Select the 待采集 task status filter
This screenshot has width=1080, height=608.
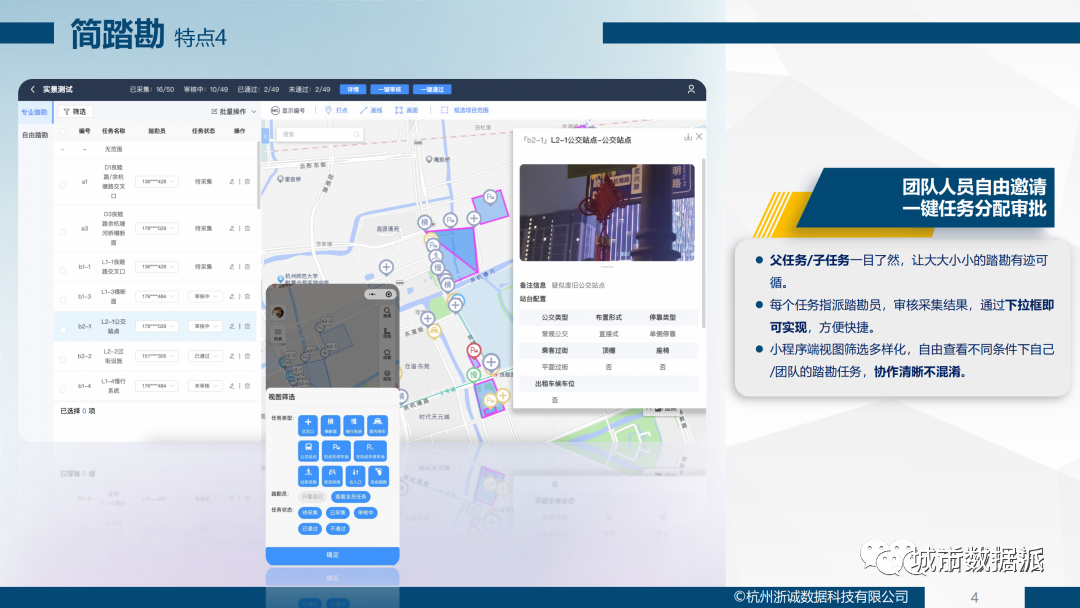coord(309,513)
